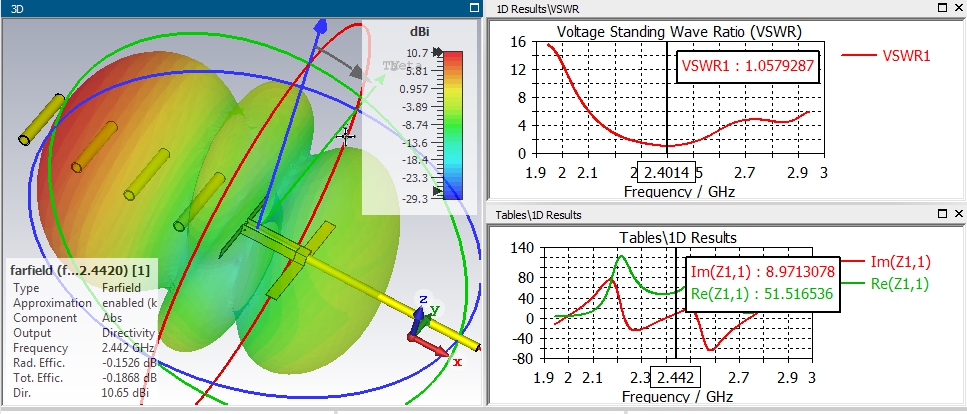Click the XYZ coordinate axis triad
The width and height of the screenshot is (967, 414).
click(426, 325)
